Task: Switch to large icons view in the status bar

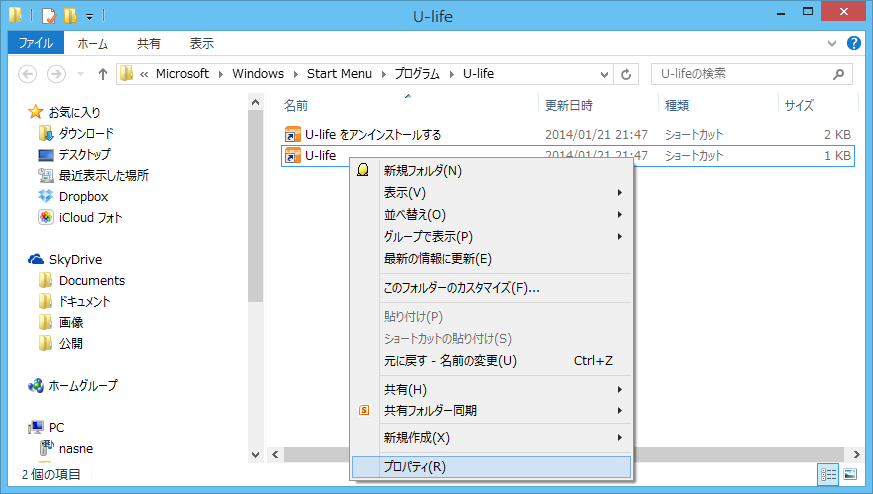Action: pos(850,475)
